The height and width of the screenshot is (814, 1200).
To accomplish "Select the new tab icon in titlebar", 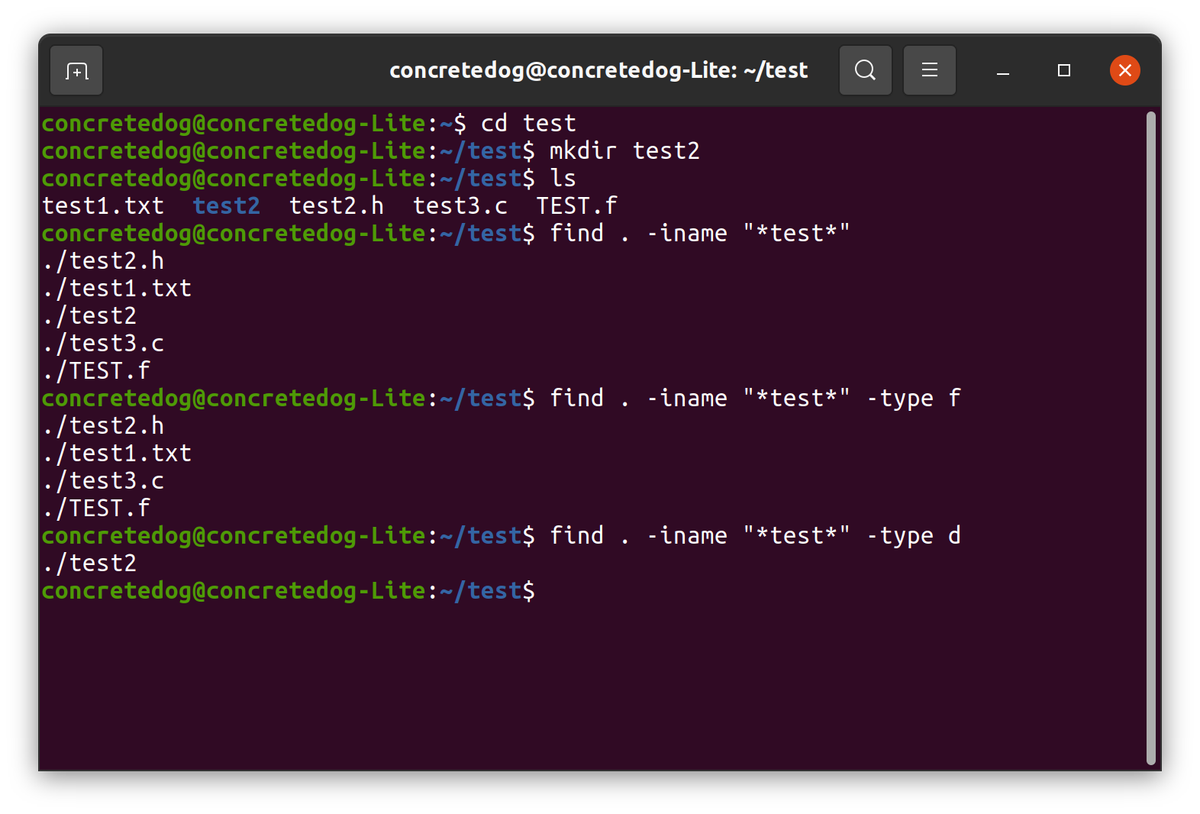I will (76, 70).
